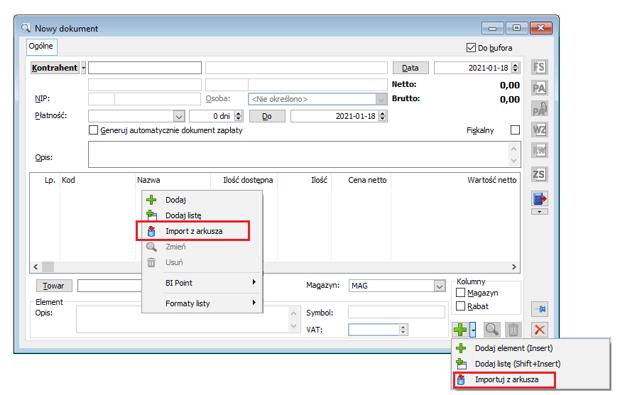Click the Kontrahent button
The image size is (620, 395).
[x=55, y=68]
